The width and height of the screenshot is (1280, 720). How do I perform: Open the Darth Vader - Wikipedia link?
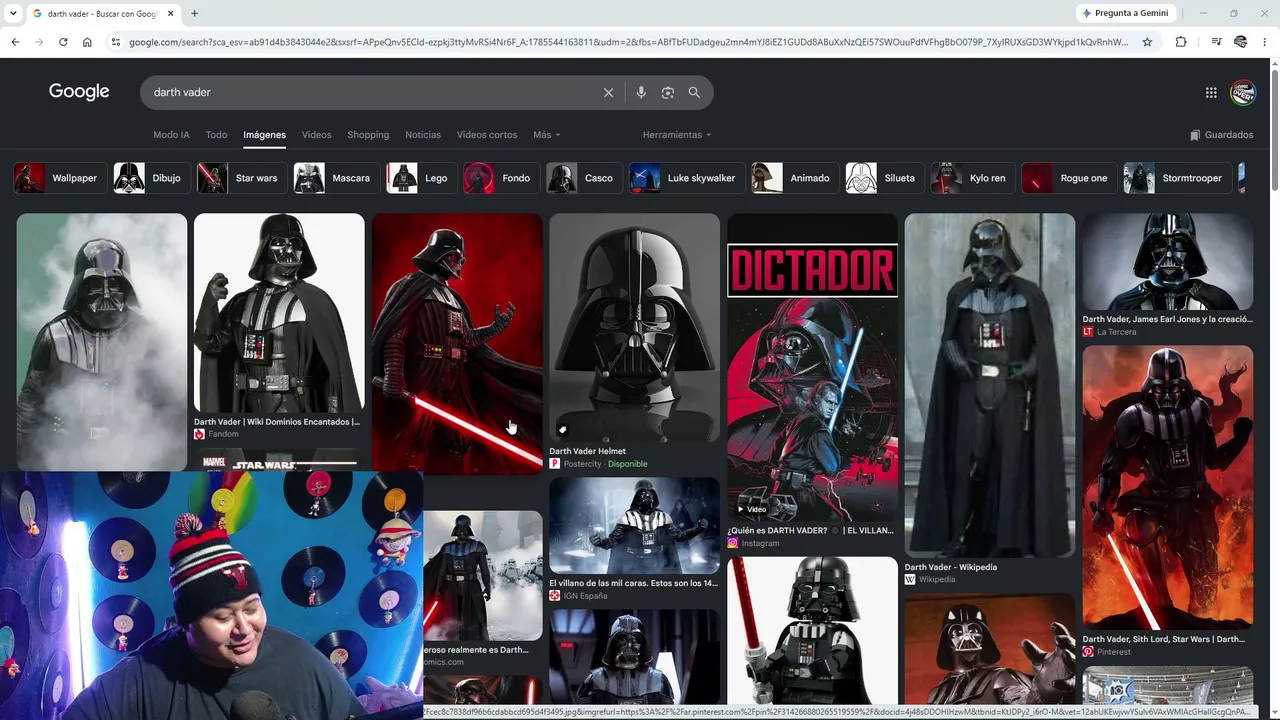coord(950,567)
